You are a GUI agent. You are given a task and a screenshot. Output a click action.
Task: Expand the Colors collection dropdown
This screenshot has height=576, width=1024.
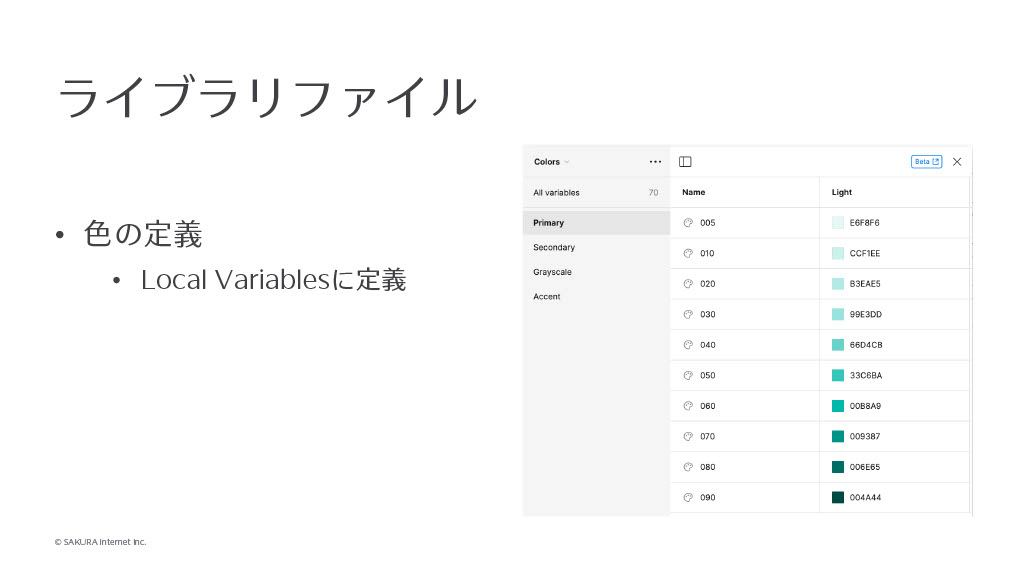click(552, 162)
